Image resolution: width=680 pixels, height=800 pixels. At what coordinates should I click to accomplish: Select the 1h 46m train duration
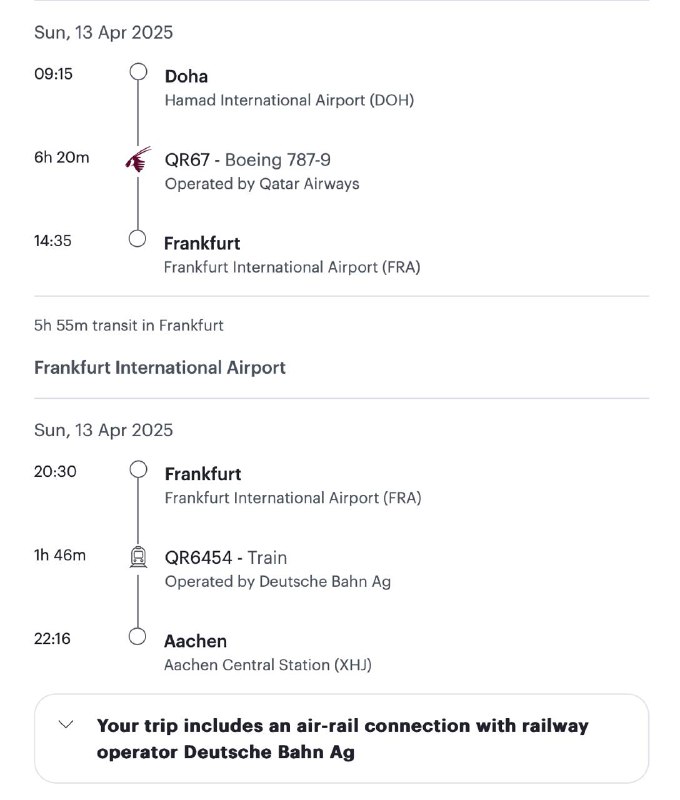60,555
